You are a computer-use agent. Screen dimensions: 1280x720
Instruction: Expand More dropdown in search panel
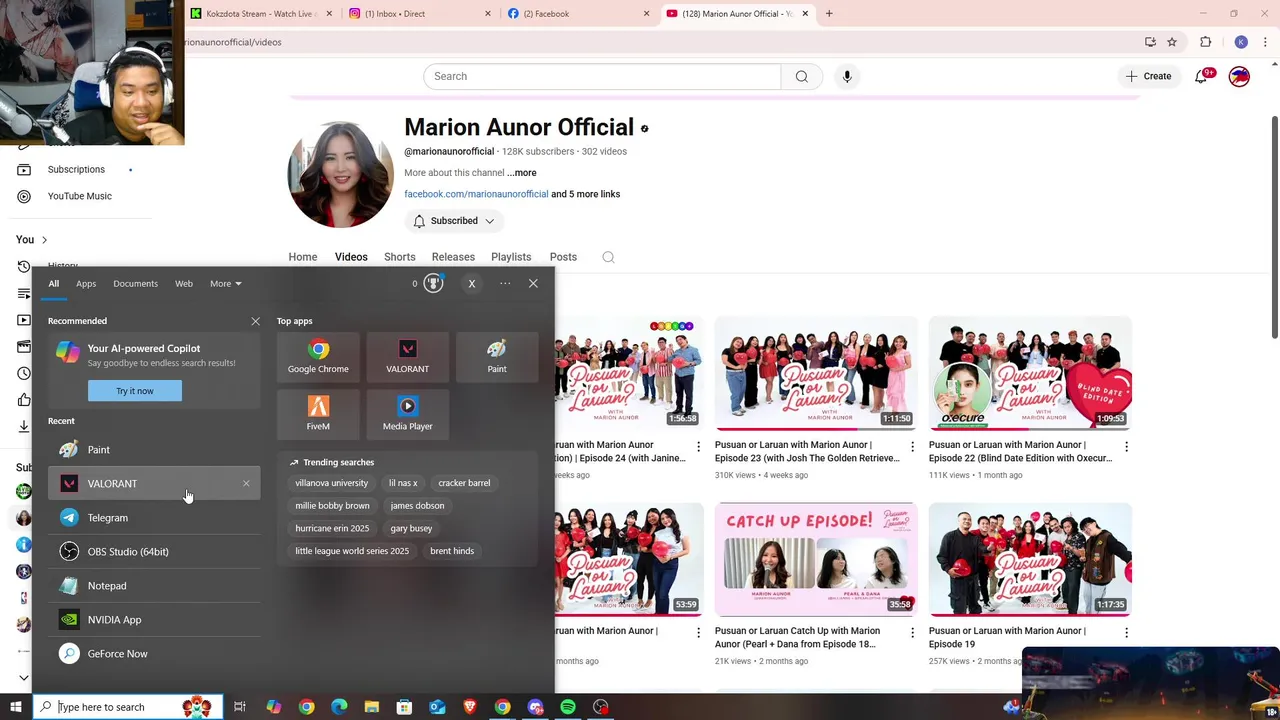(225, 284)
